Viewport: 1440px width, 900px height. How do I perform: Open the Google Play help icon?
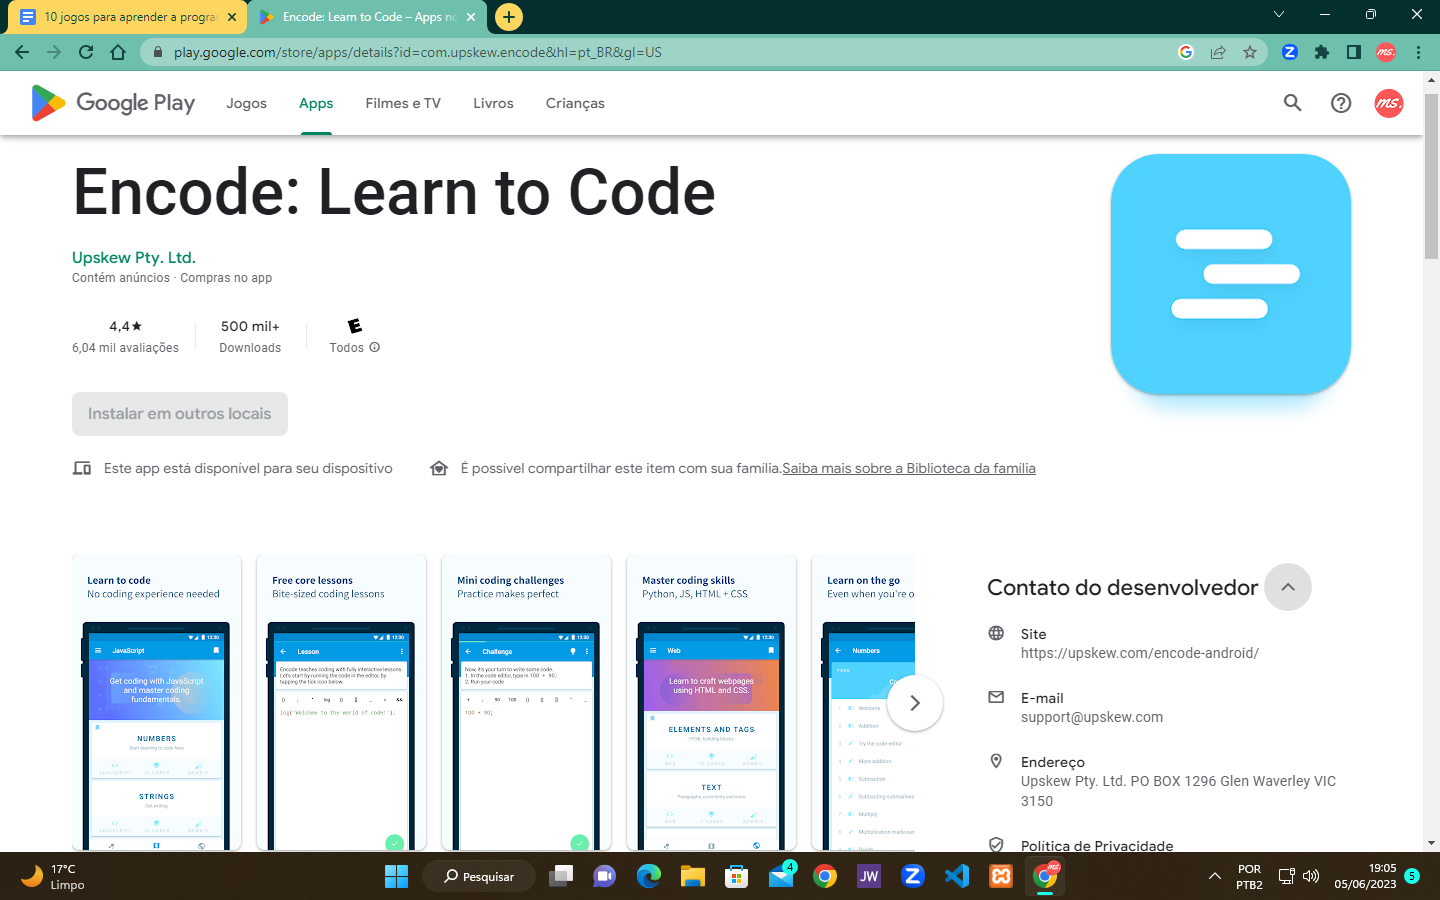click(1341, 103)
